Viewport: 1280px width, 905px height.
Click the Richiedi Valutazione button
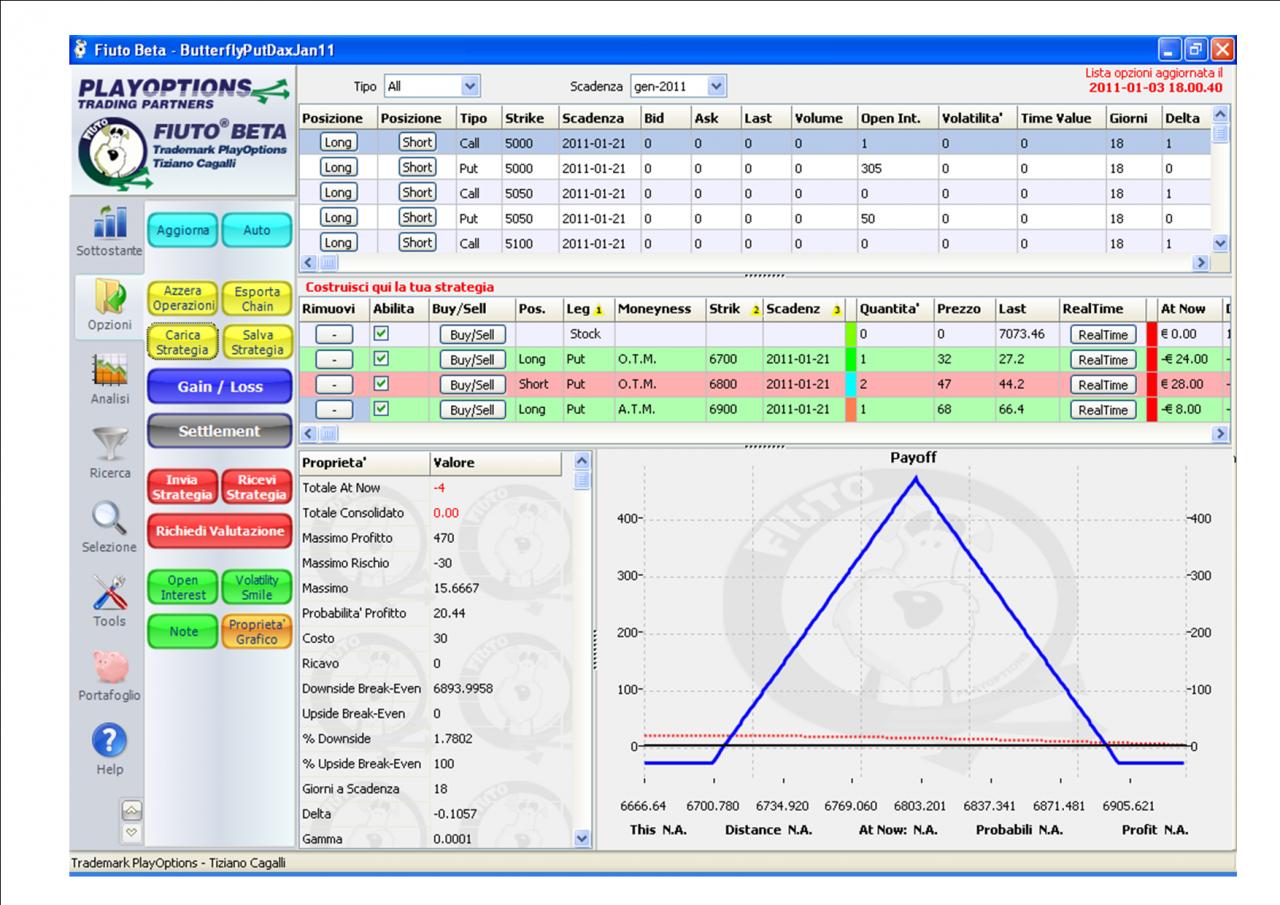219,532
